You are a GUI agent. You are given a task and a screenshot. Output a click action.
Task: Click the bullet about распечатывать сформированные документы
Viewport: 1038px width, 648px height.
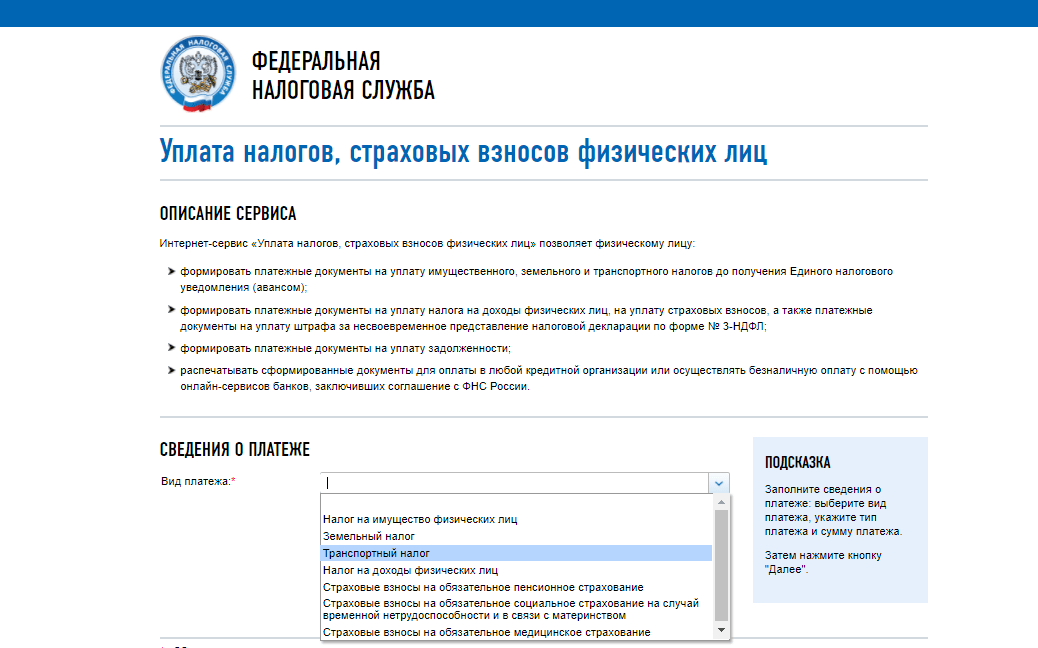pos(549,379)
